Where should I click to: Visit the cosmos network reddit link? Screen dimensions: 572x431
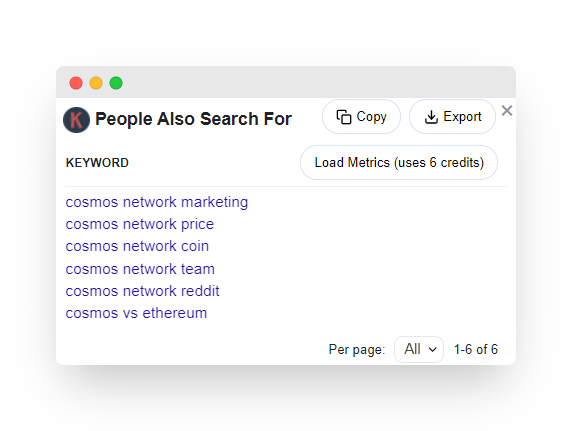click(142, 291)
